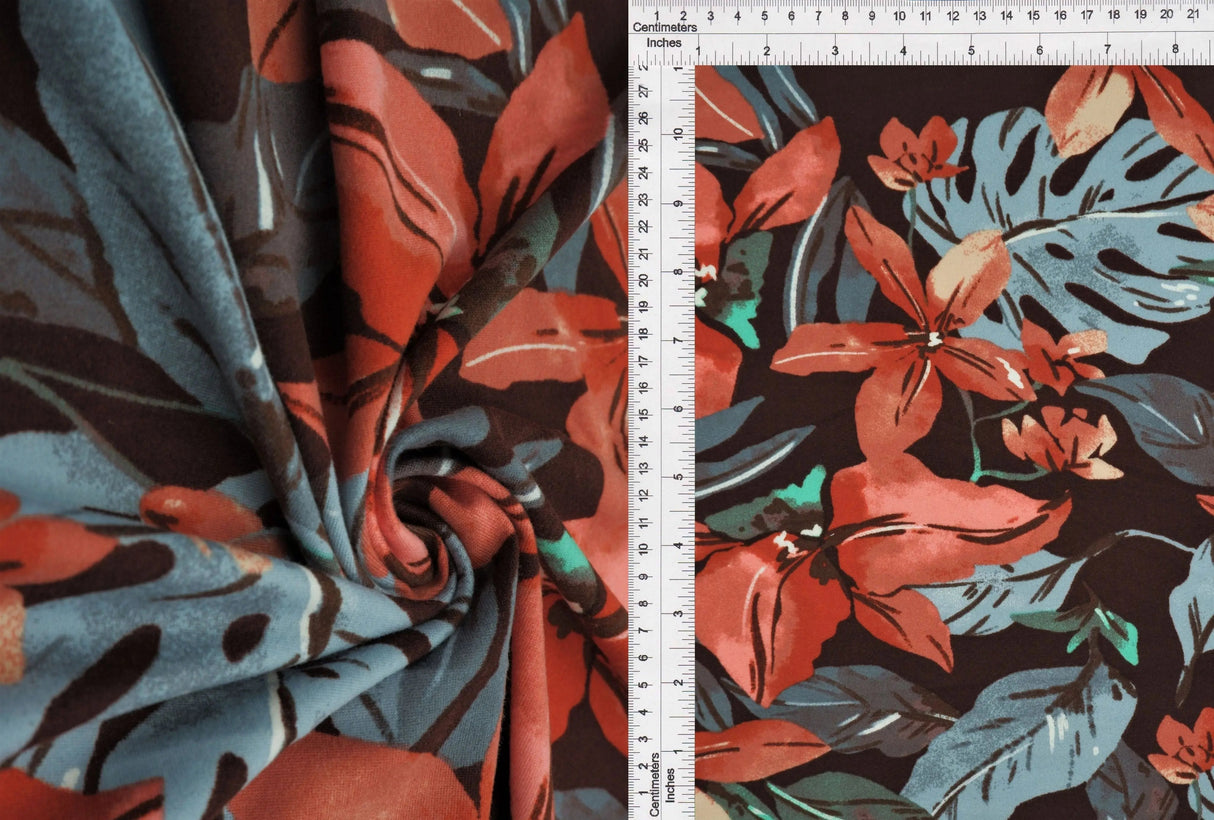Select the 5 mark on vertical inch ruler
This screenshot has height=820, width=1214.
coord(679,476)
